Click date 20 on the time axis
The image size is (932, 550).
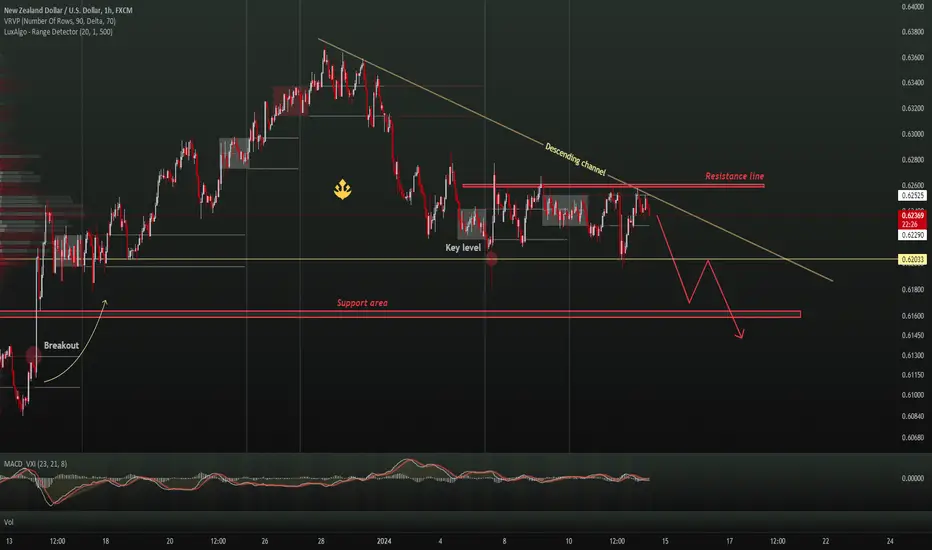coord(169,541)
